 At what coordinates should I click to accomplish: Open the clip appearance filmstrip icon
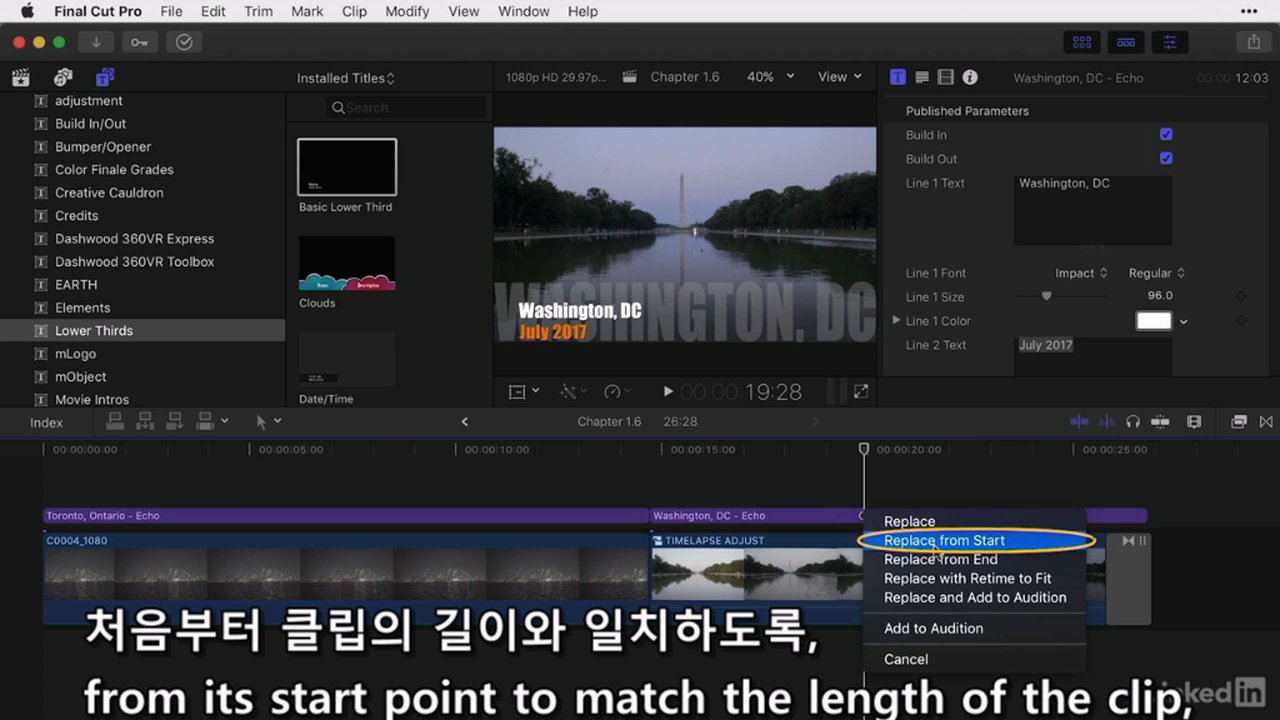(x=1194, y=422)
